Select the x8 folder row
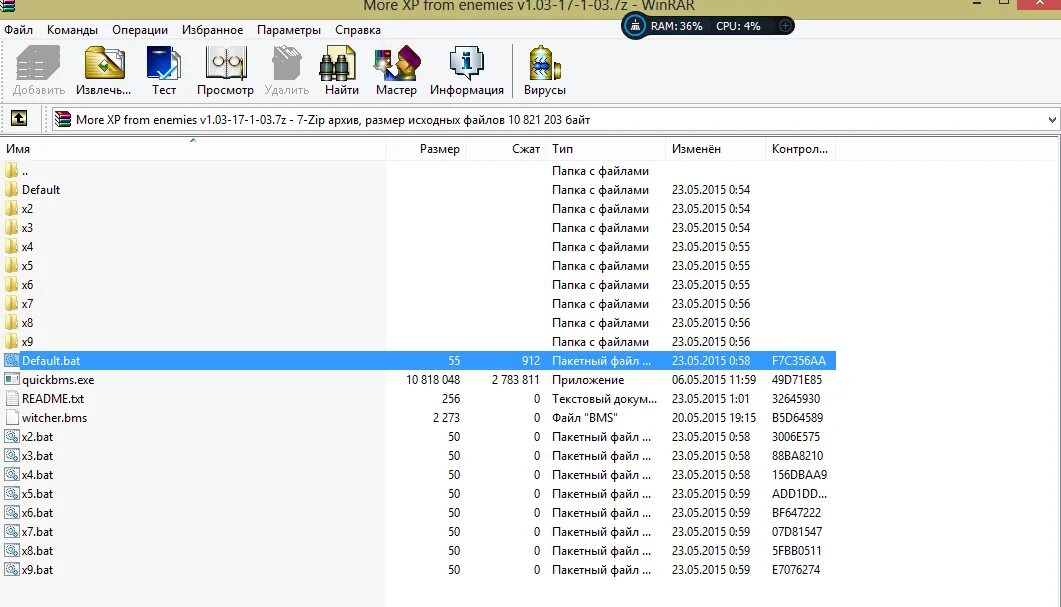Screen dimensions: 1061x607 pyautogui.click(x=418, y=323)
